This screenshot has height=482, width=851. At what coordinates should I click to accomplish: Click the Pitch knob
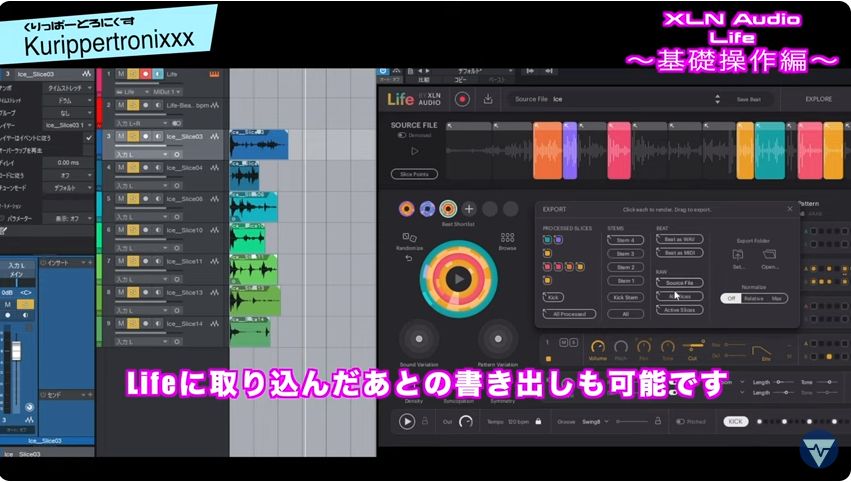point(620,347)
